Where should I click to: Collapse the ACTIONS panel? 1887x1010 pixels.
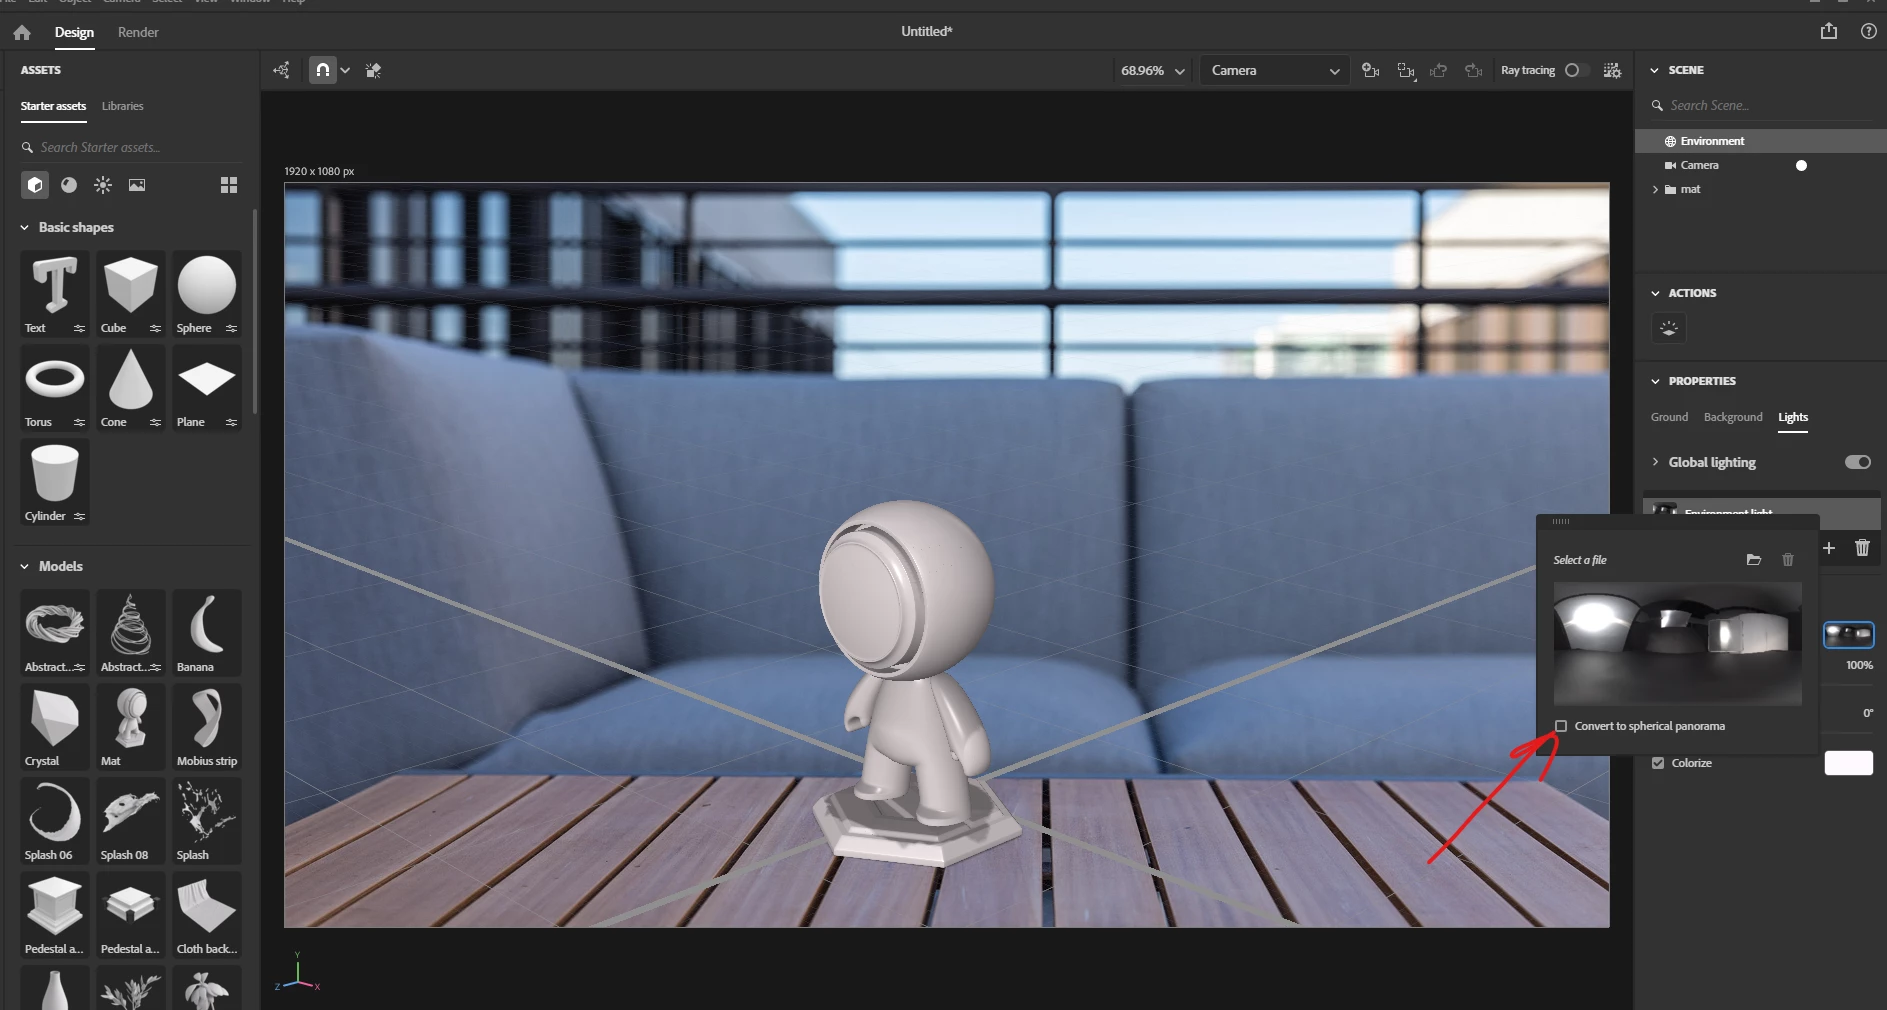1655,293
